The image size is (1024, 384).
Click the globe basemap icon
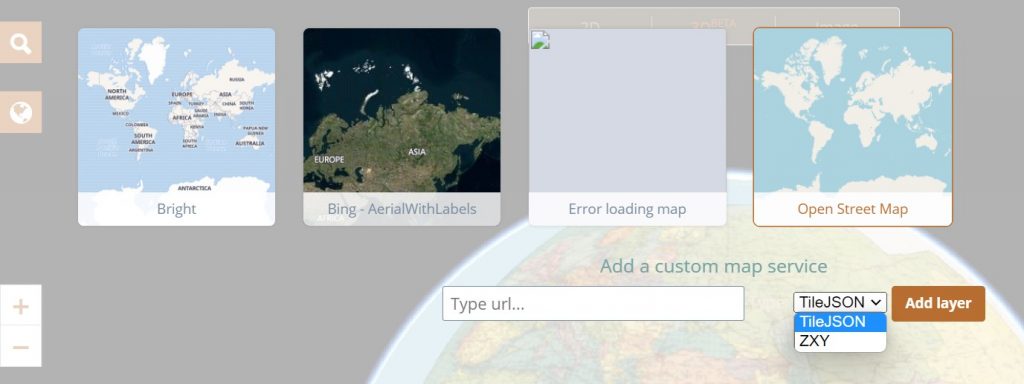[x=20, y=112]
